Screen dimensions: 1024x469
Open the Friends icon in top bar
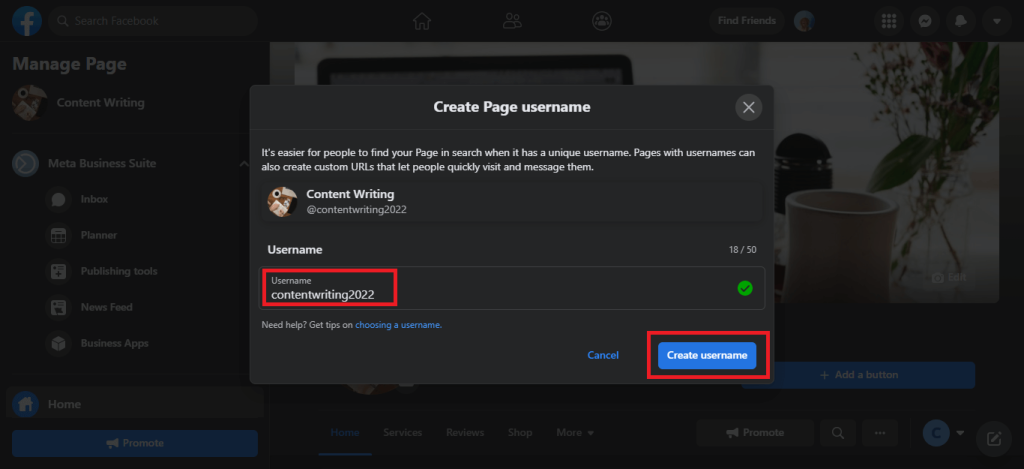tap(512, 21)
